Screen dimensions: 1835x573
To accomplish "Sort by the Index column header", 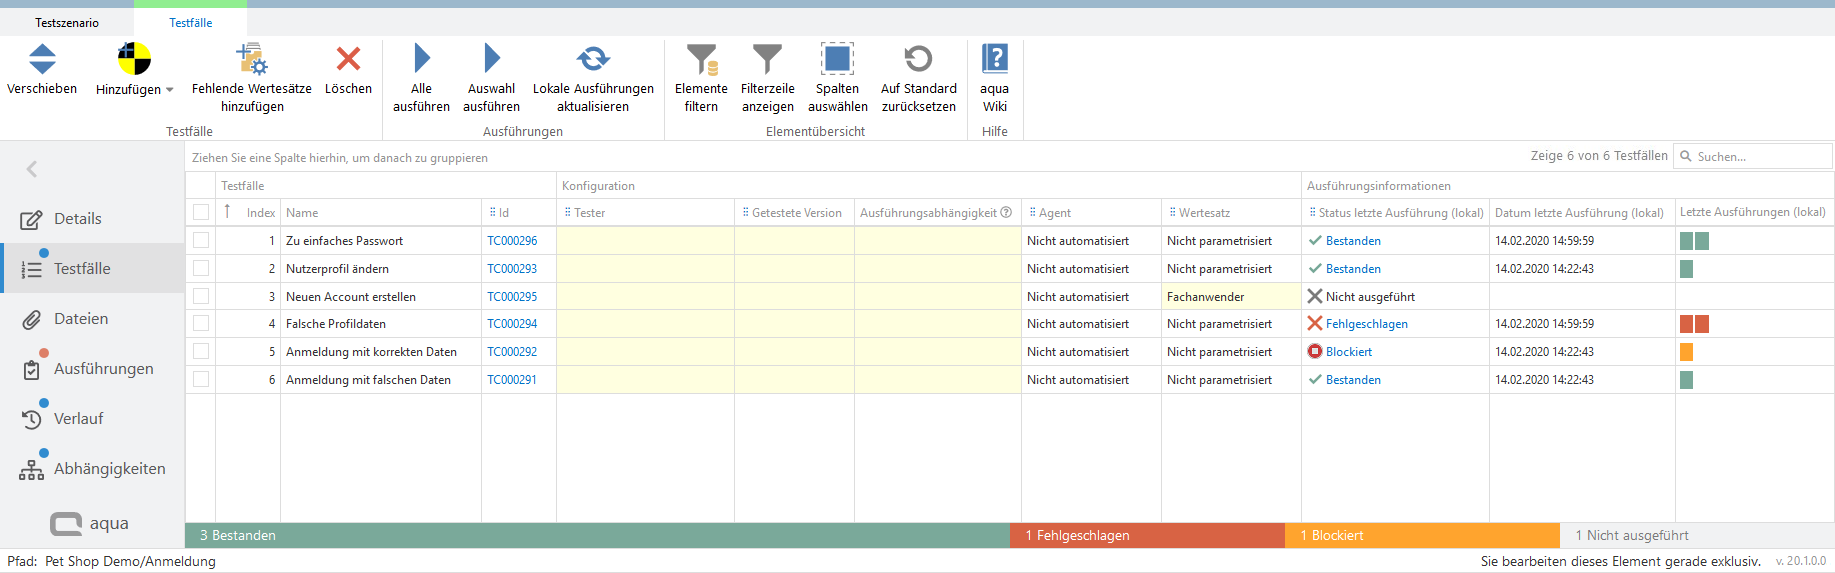I will pos(260,213).
